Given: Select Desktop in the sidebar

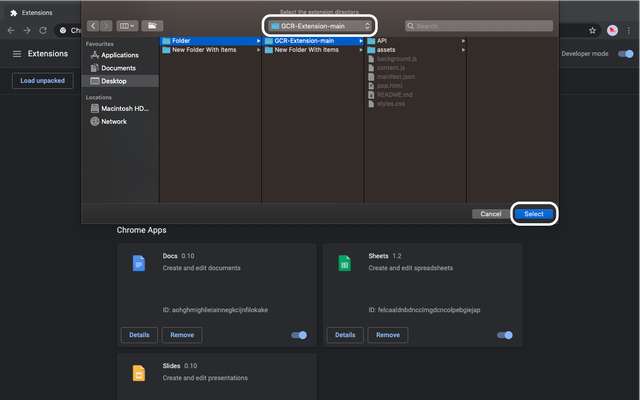Looking at the screenshot, I should click(x=120, y=81).
